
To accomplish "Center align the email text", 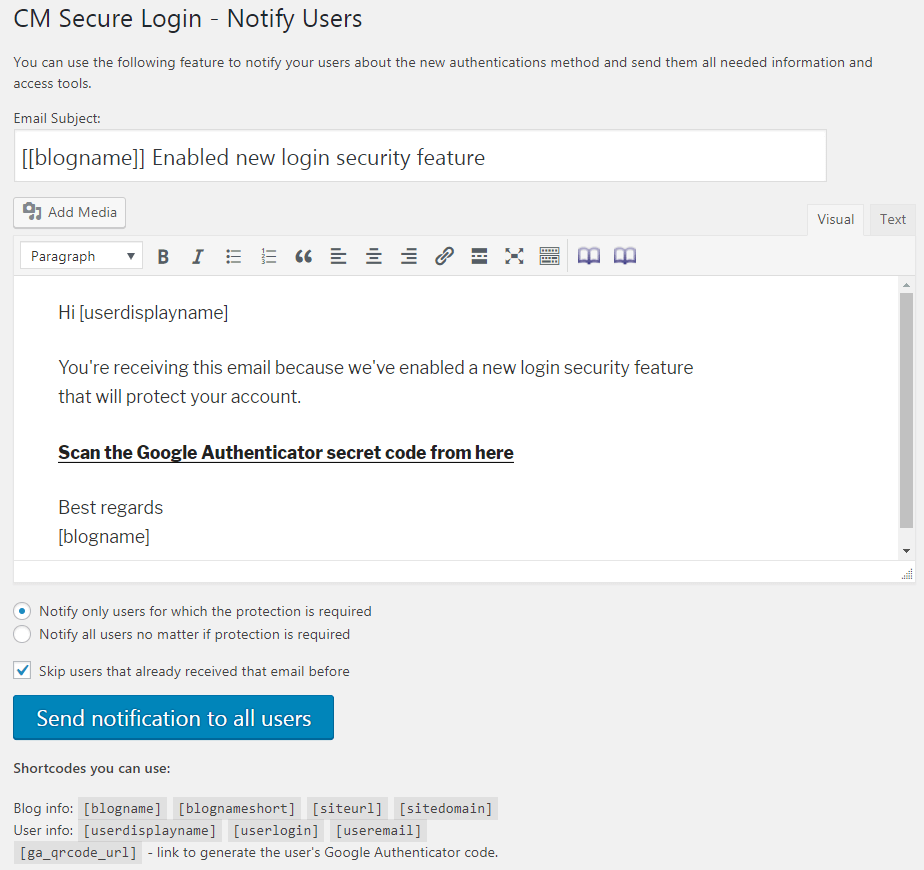I will pos(374,257).
